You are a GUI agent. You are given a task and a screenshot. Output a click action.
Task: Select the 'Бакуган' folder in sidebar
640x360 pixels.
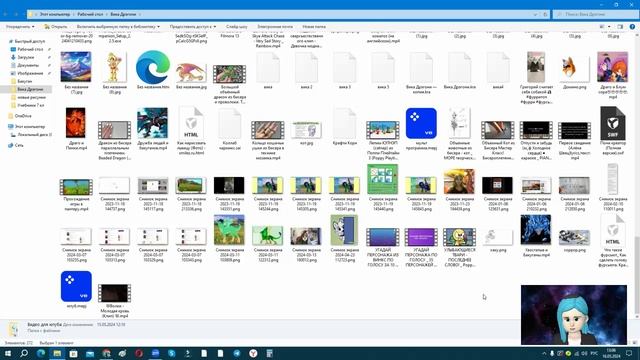(24, 81)
